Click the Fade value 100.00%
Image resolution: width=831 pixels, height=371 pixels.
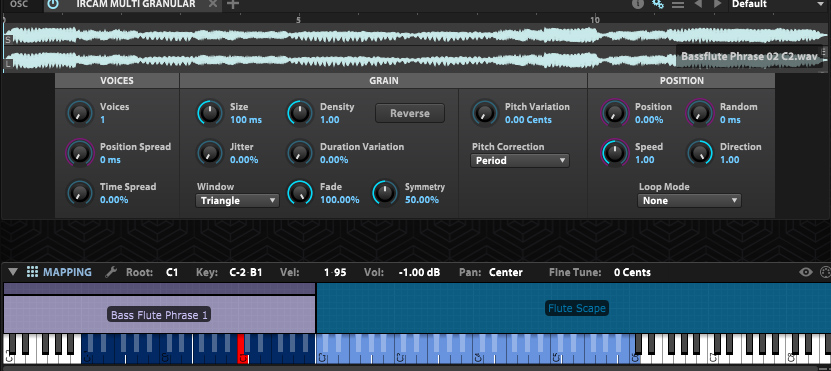click(x=340, y=200)
